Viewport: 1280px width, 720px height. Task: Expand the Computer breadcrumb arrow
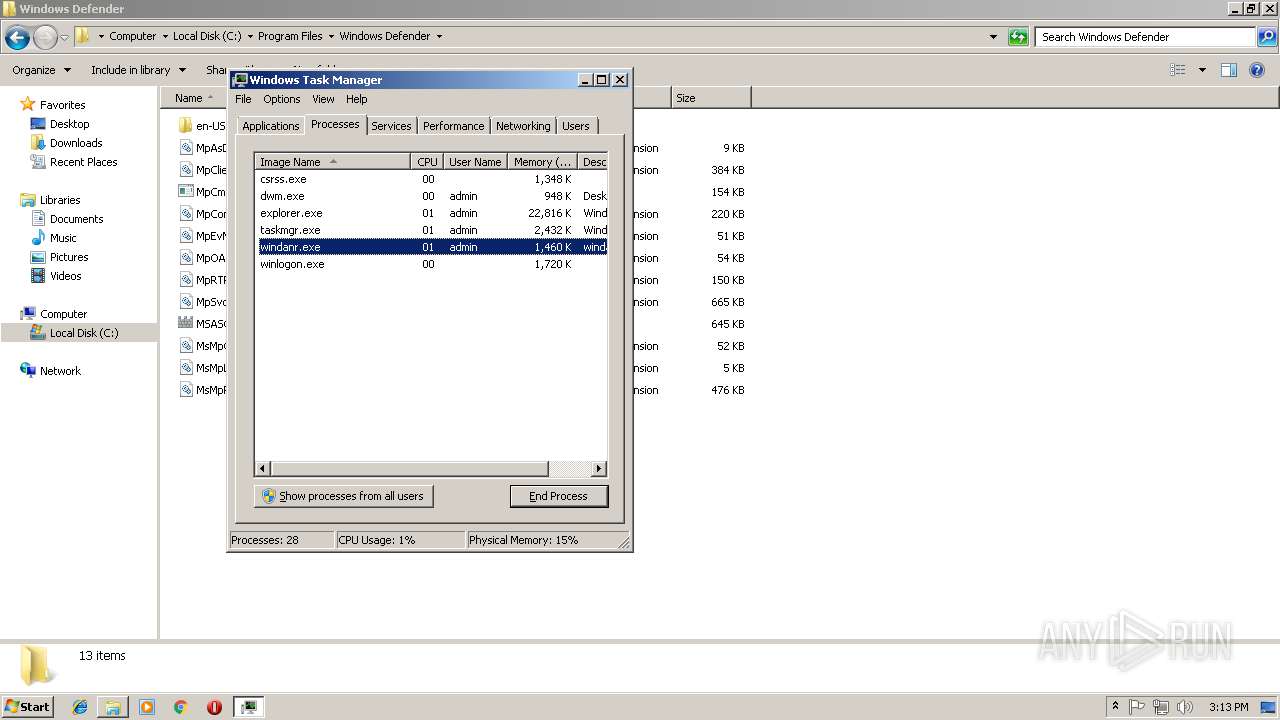coord(165,37)
